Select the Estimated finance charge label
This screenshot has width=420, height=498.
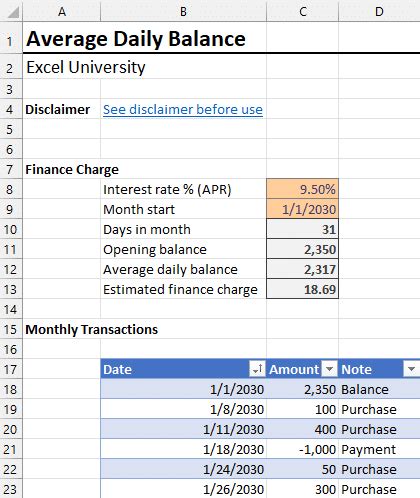click(183, 289)
